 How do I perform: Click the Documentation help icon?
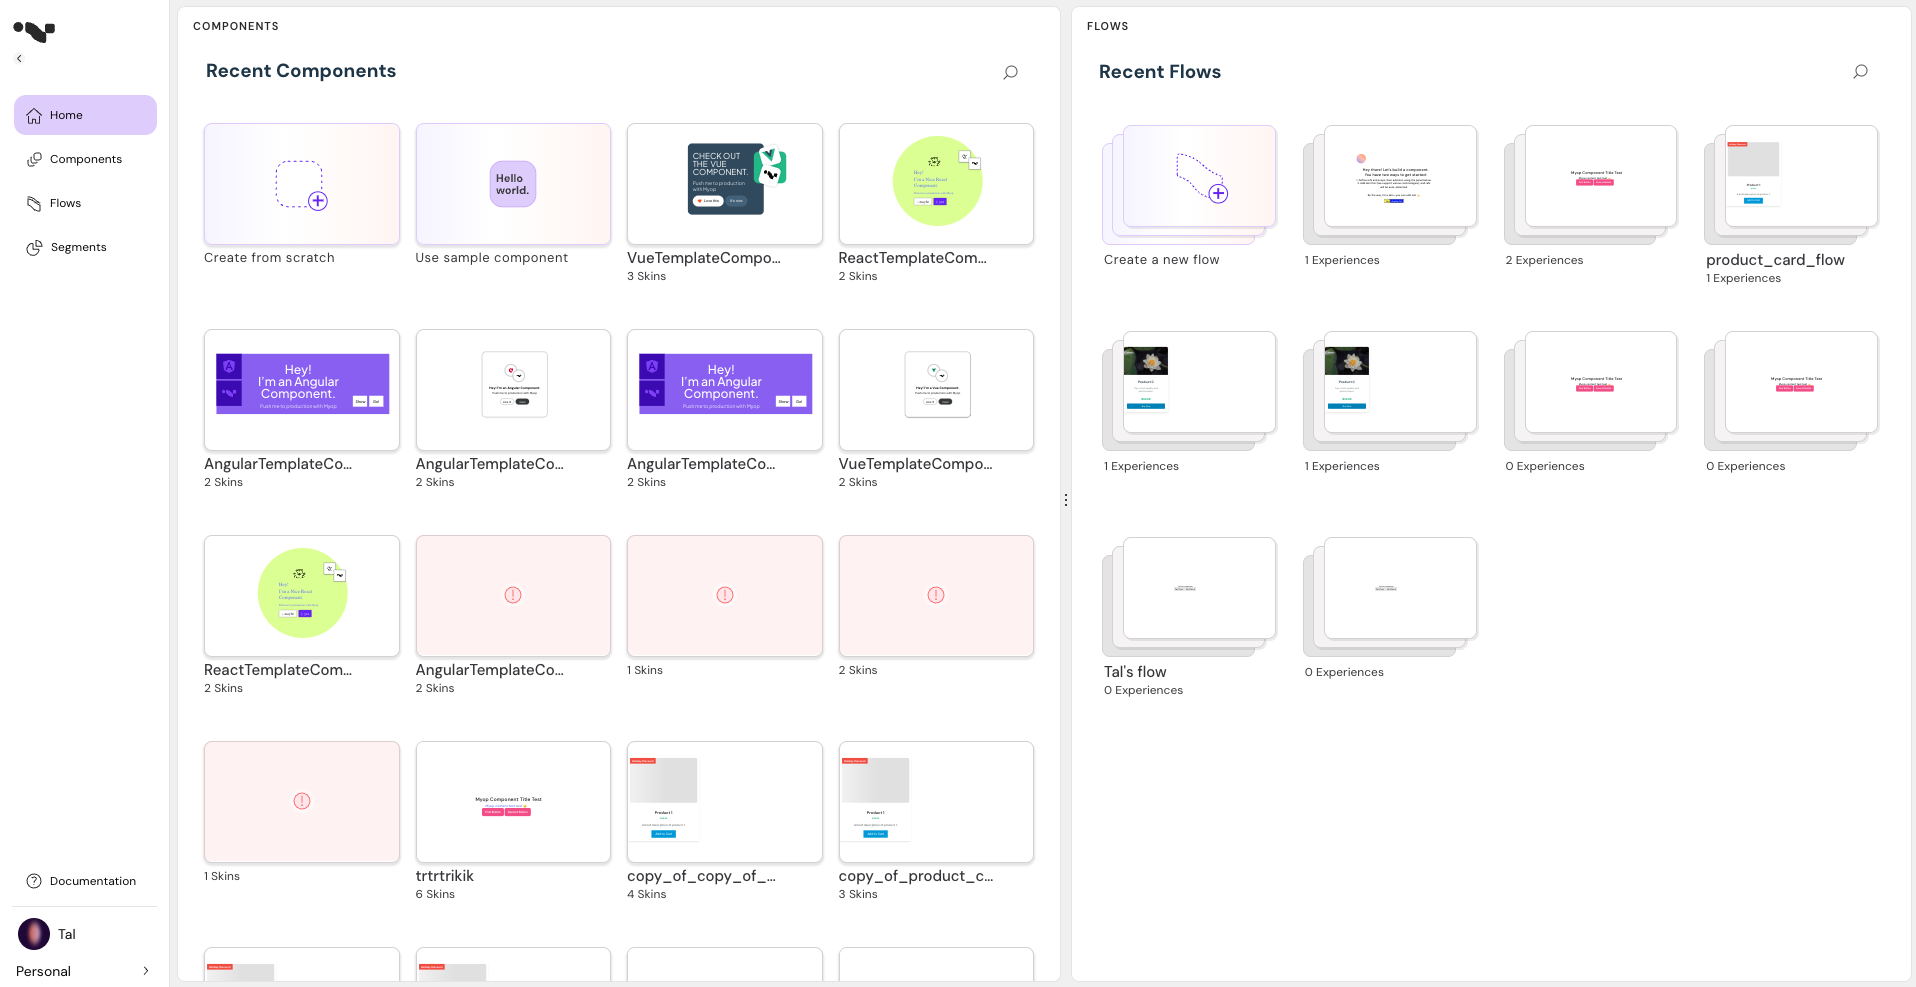[34, 881]
